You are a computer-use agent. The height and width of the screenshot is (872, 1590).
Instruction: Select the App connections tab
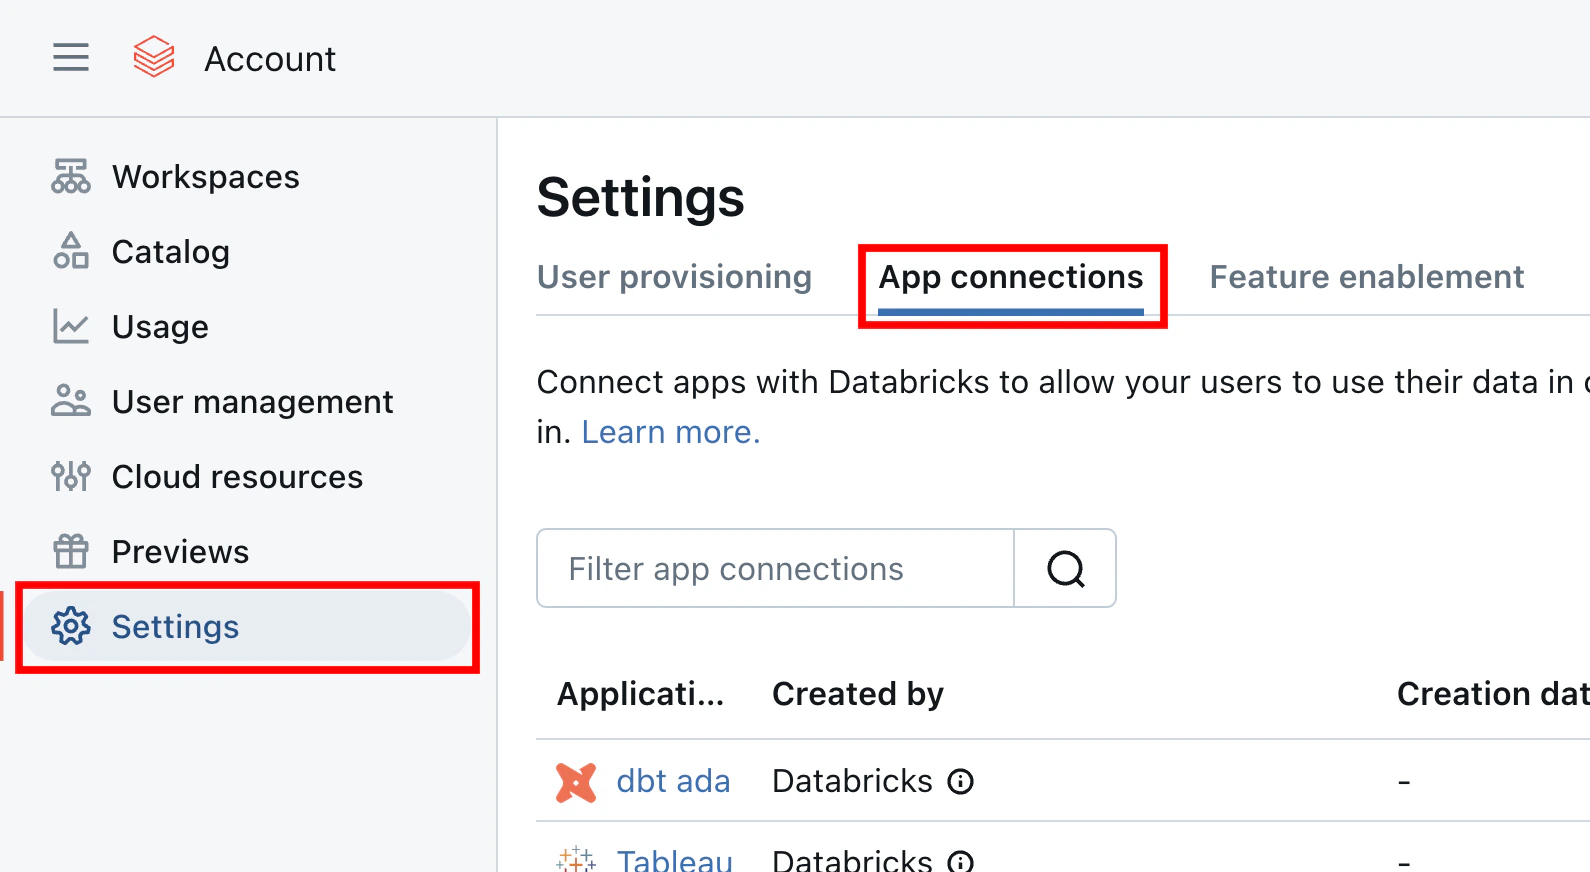(1011, 277)
